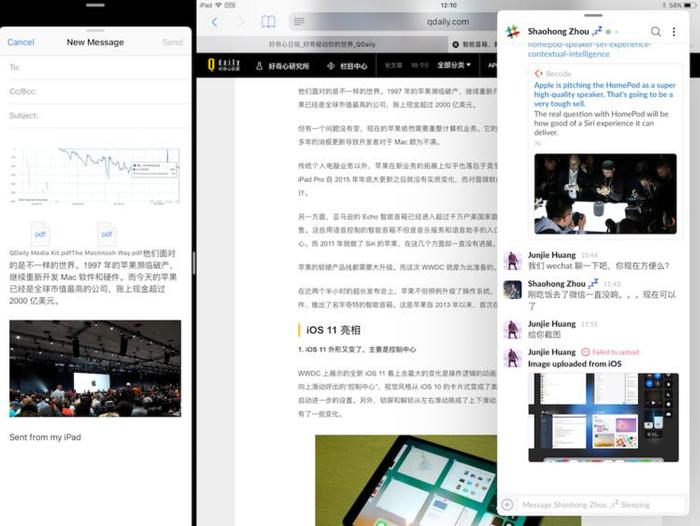Image resolution: width=700 pixels, height=526 pixels.
Task: Tap the Safari forward arrow
Action: 241,22
